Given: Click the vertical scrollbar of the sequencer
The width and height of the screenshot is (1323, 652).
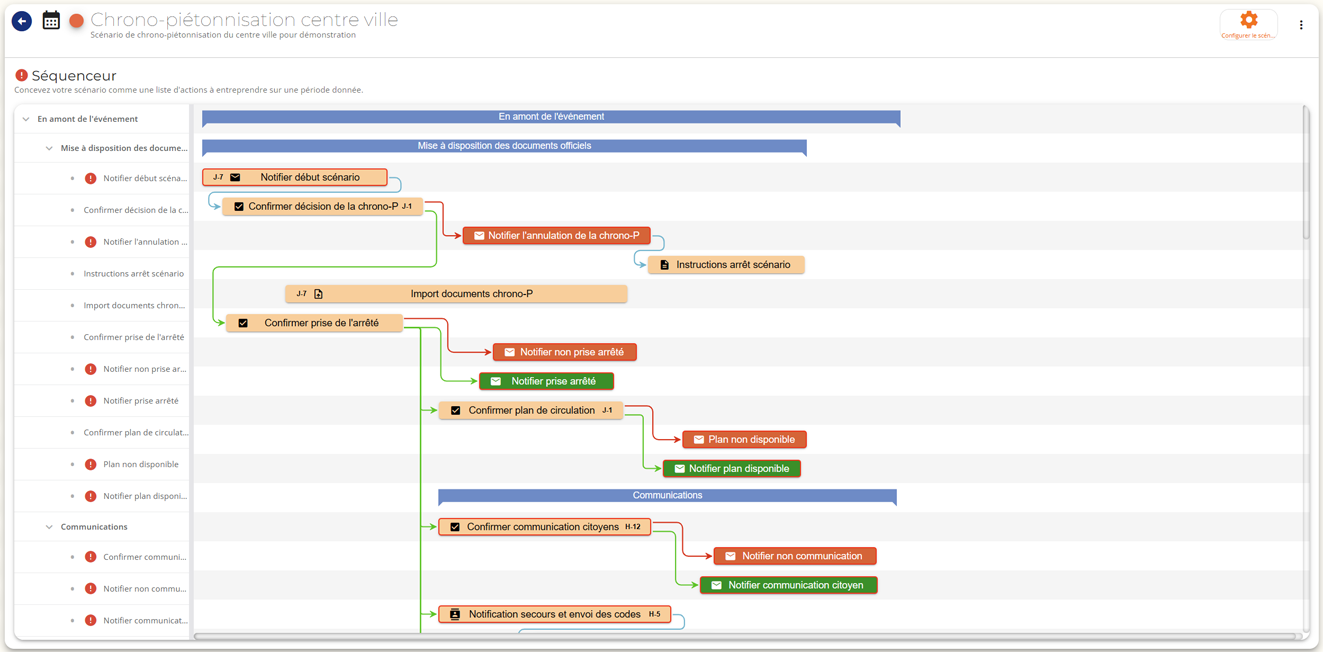Looking at the screenshot, I should pyautogui.click(x=1306, y=175).
